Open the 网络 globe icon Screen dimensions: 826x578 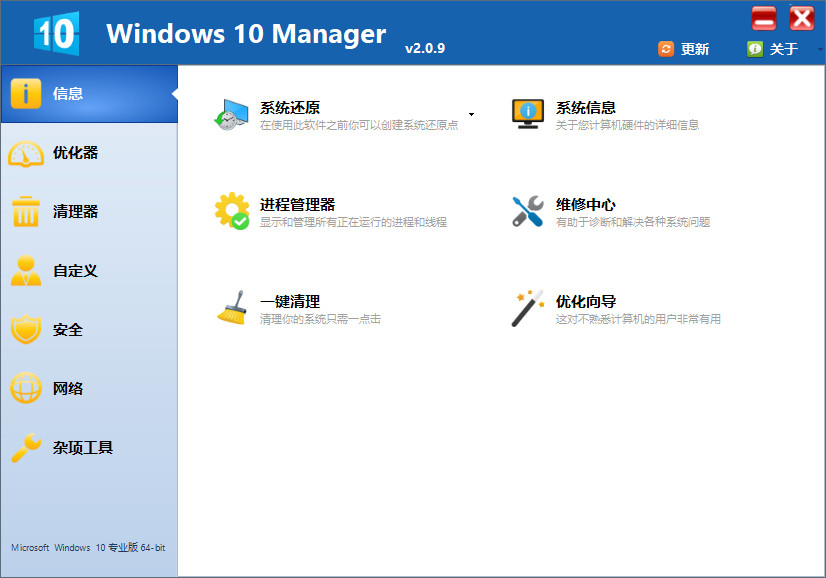[x=25, y=388]
